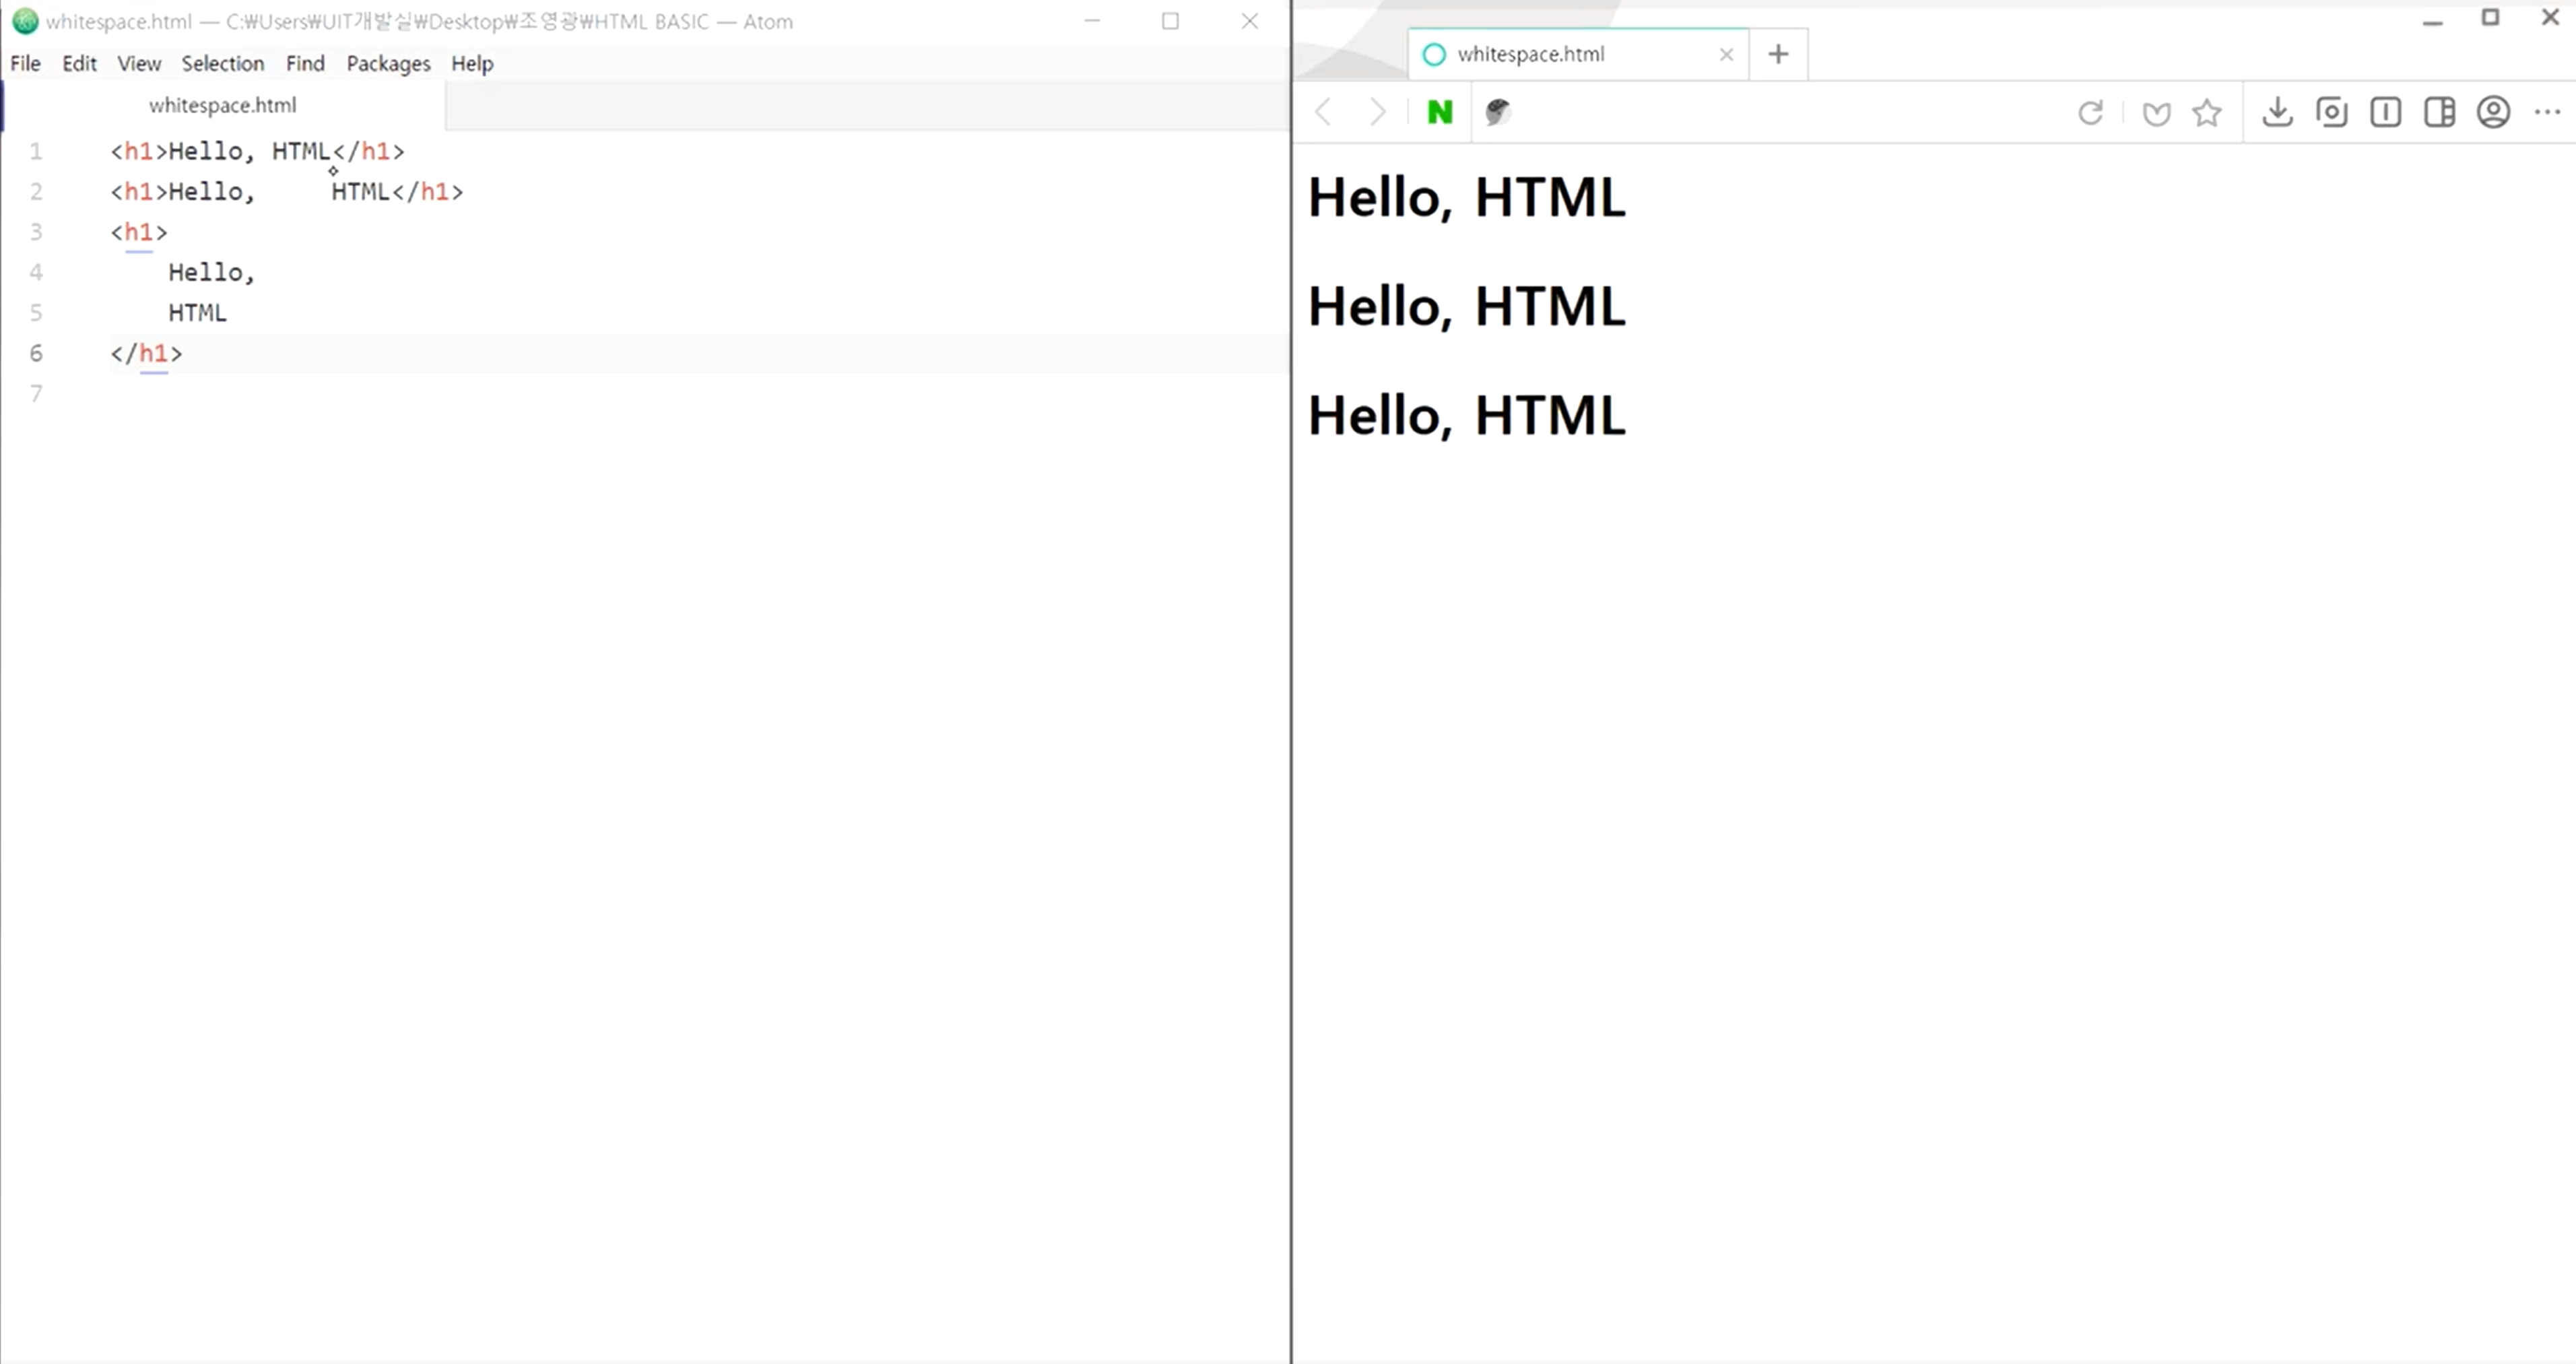The image size is (2576, 1364).
Task: Click the site info icon in address bar
Action: pyautogui.click(x=1497, y=112)
